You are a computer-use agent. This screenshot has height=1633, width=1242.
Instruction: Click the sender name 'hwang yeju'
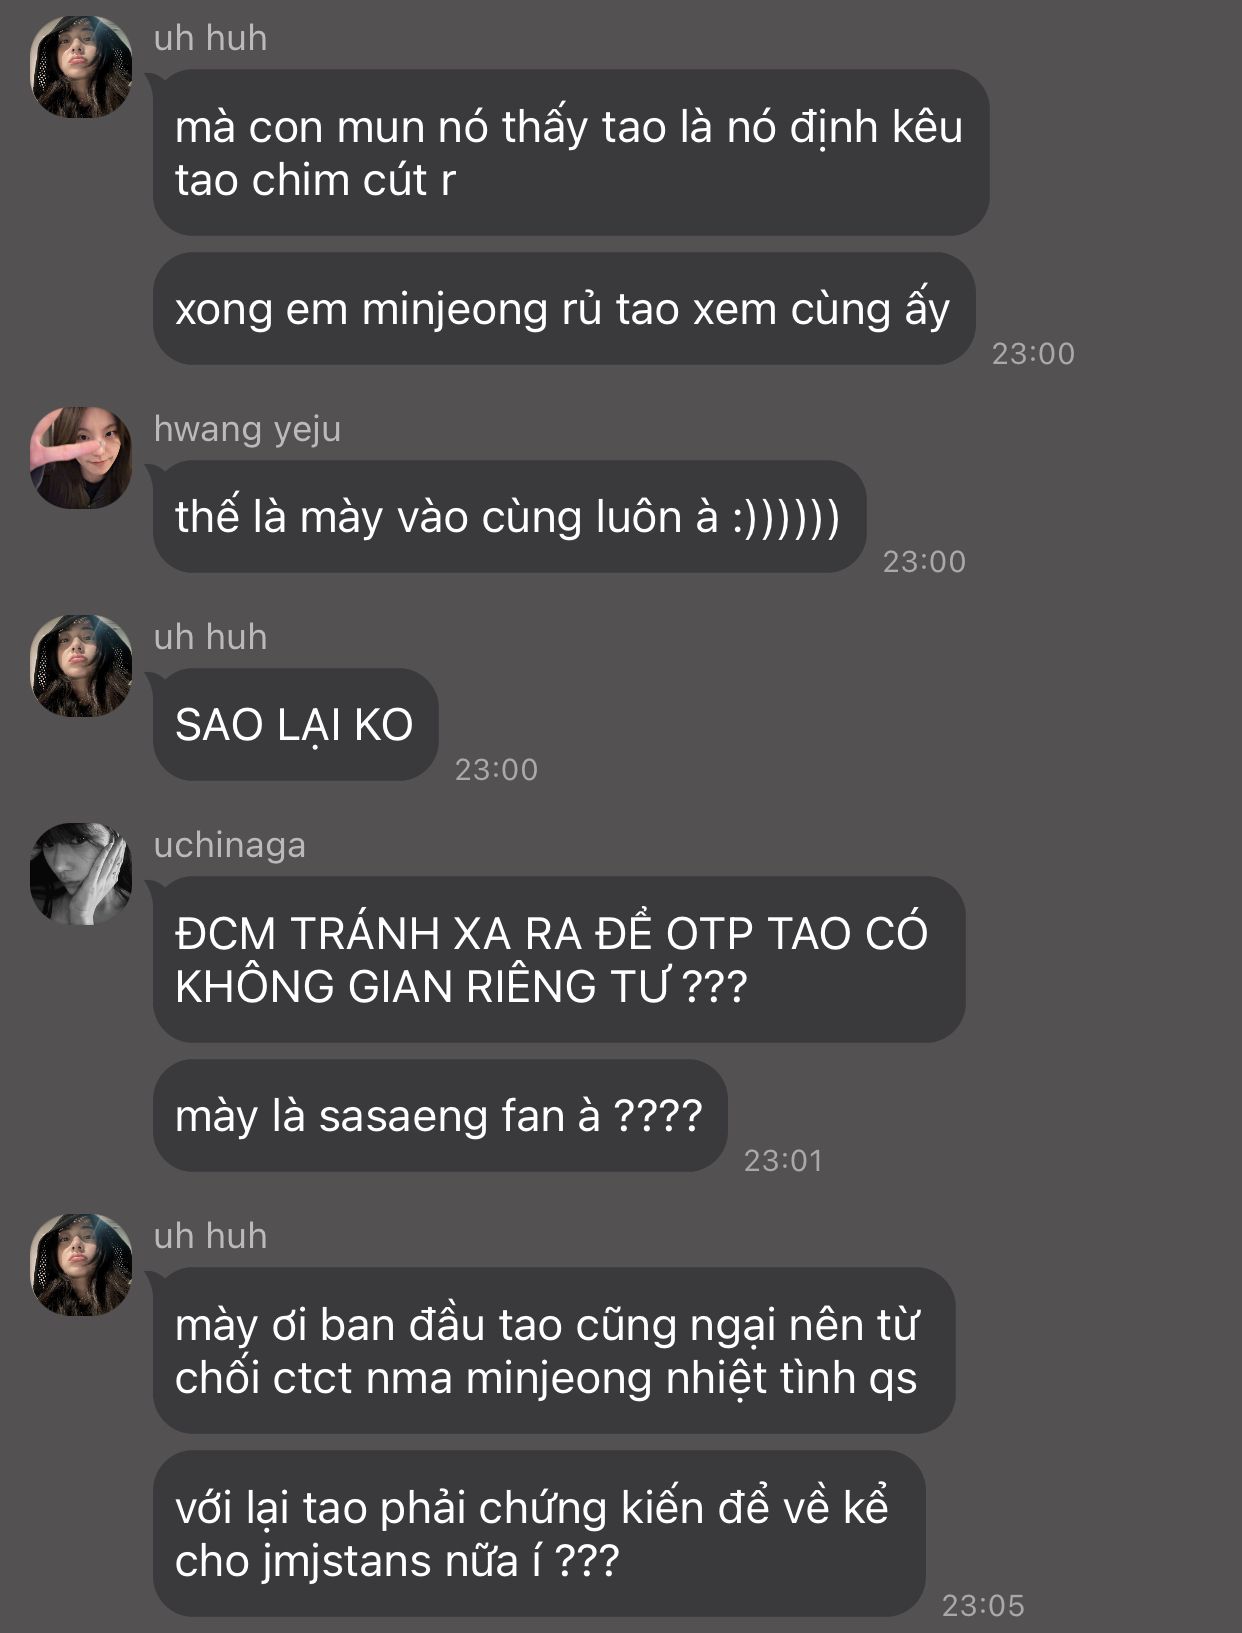coord(248,428)
